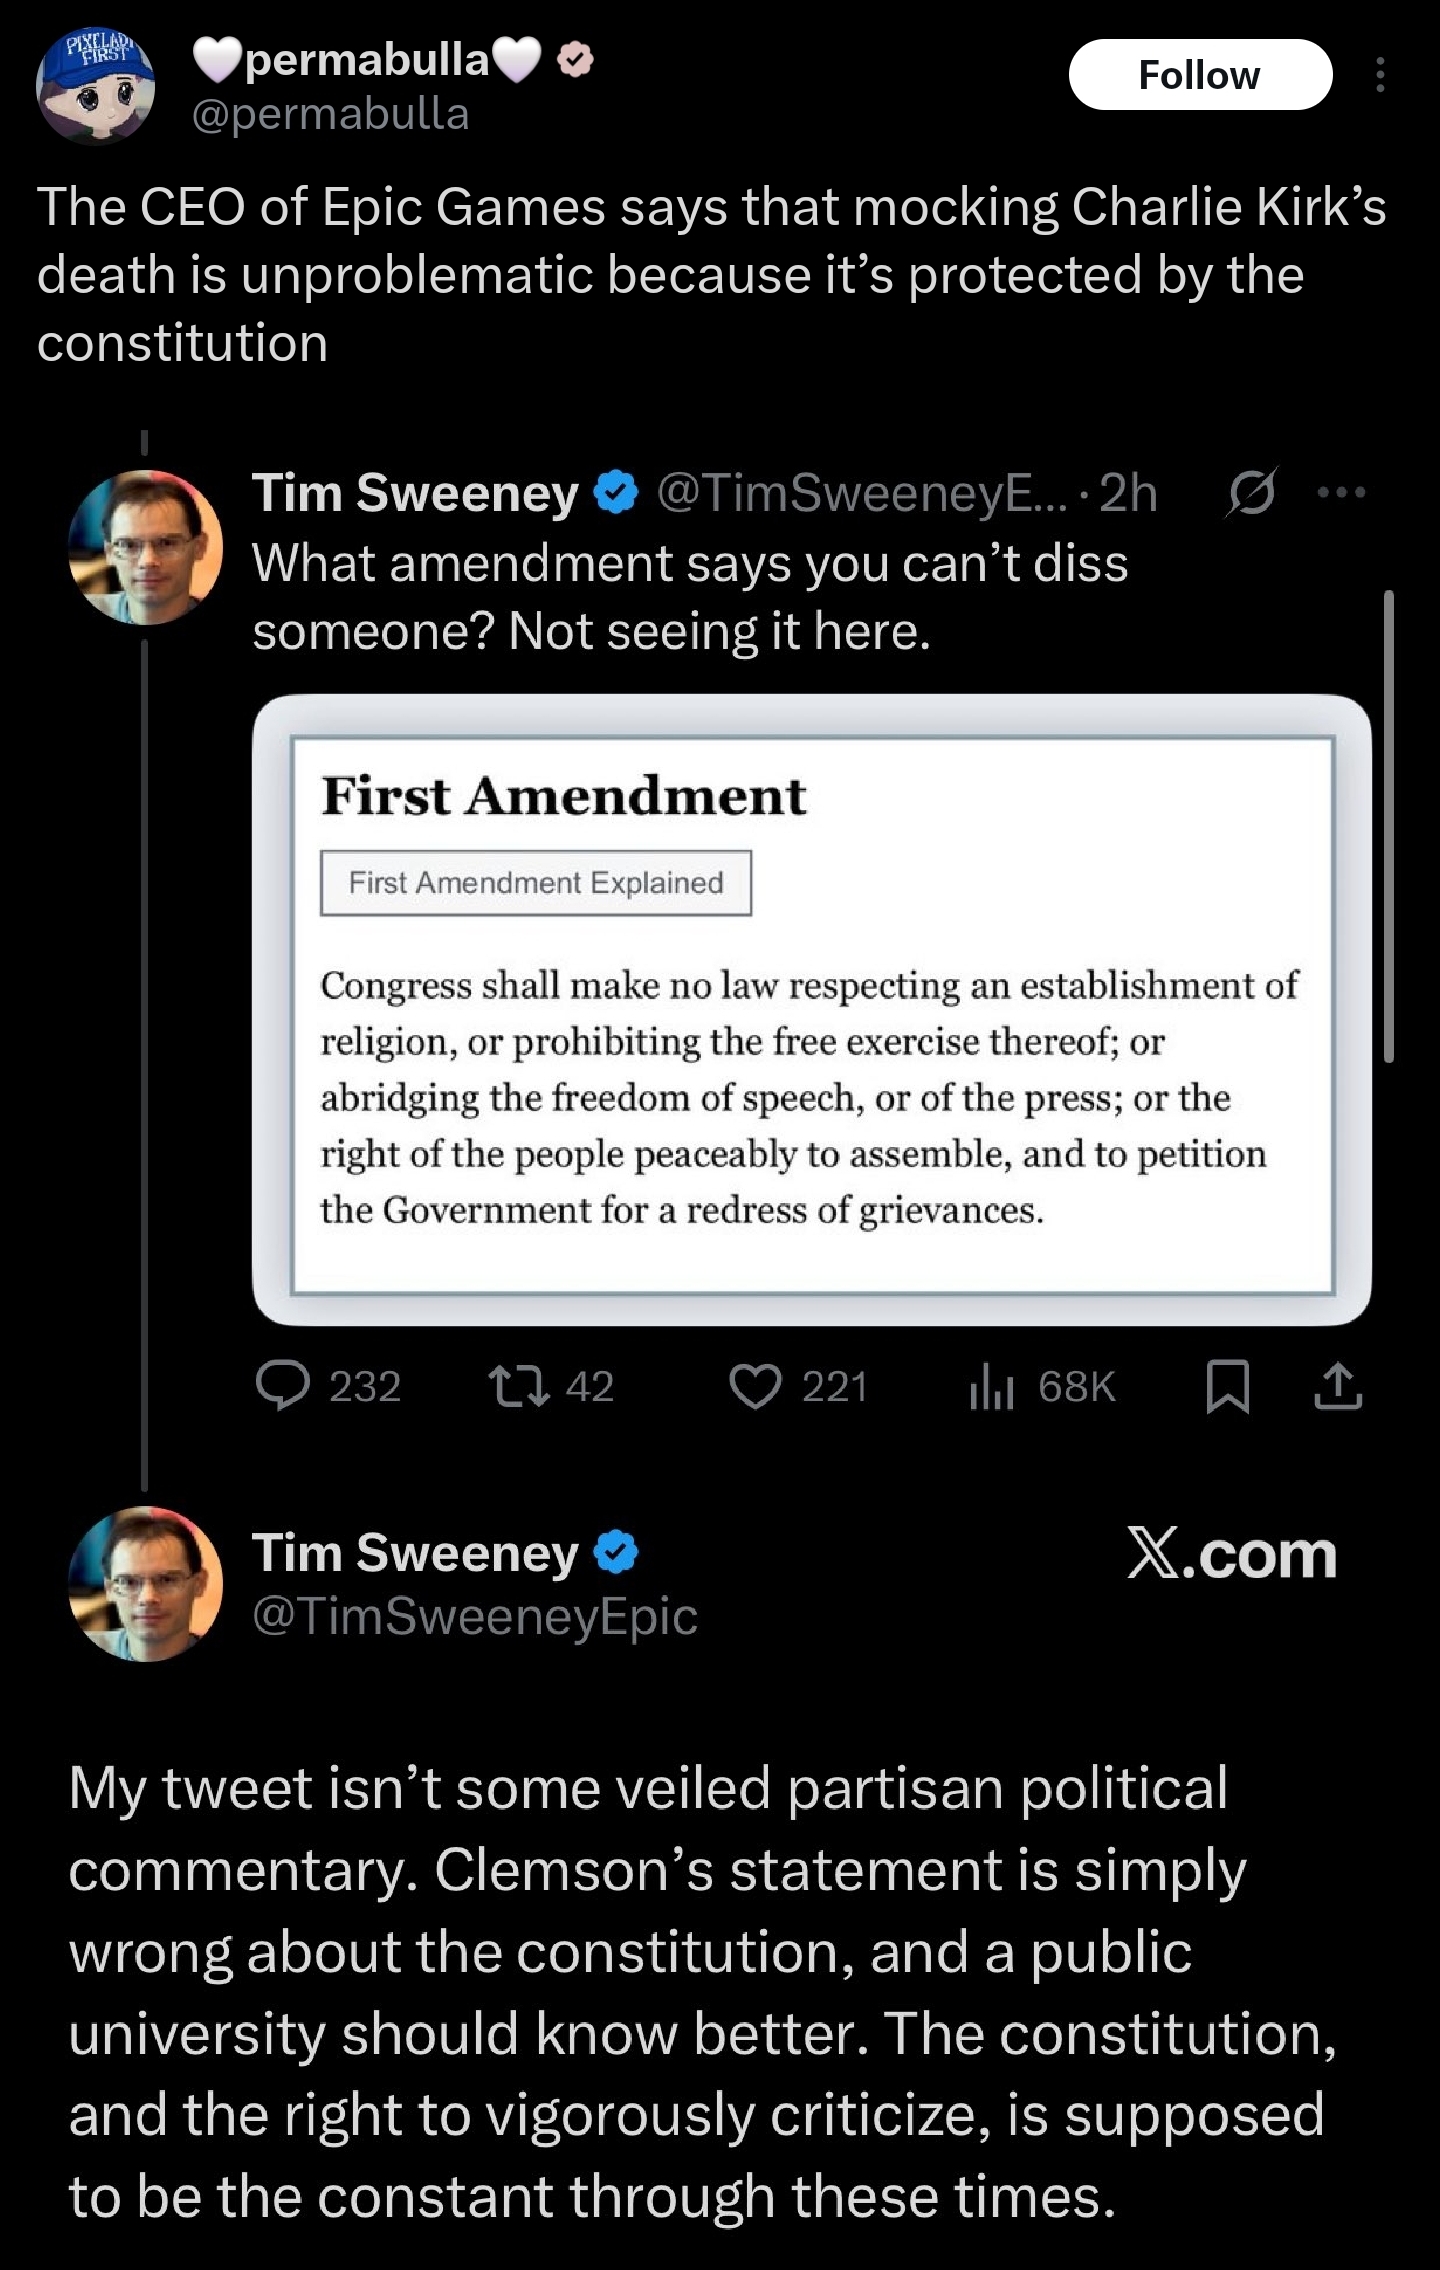
Task: Open the First Amendment image attachment
Action: [811, 1010]
